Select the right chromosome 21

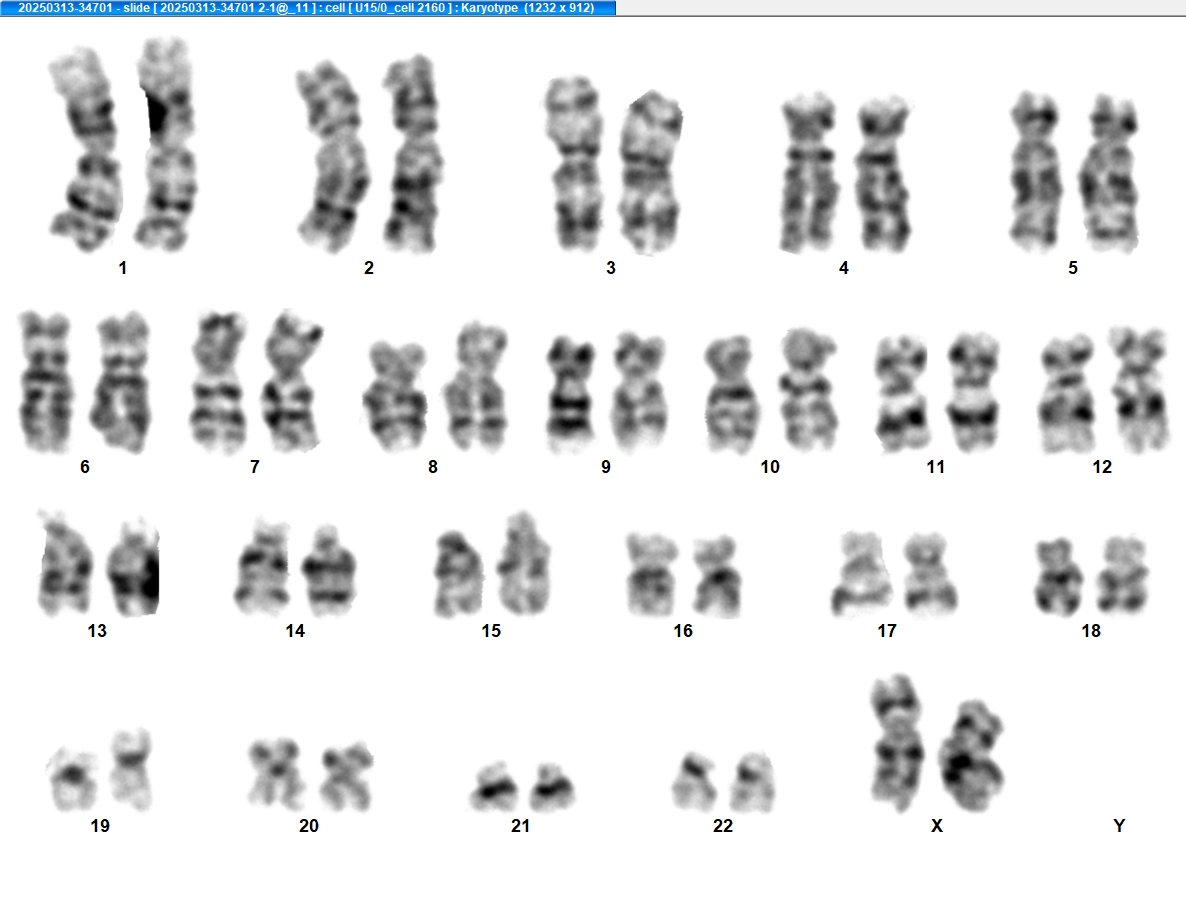point(551,788)
